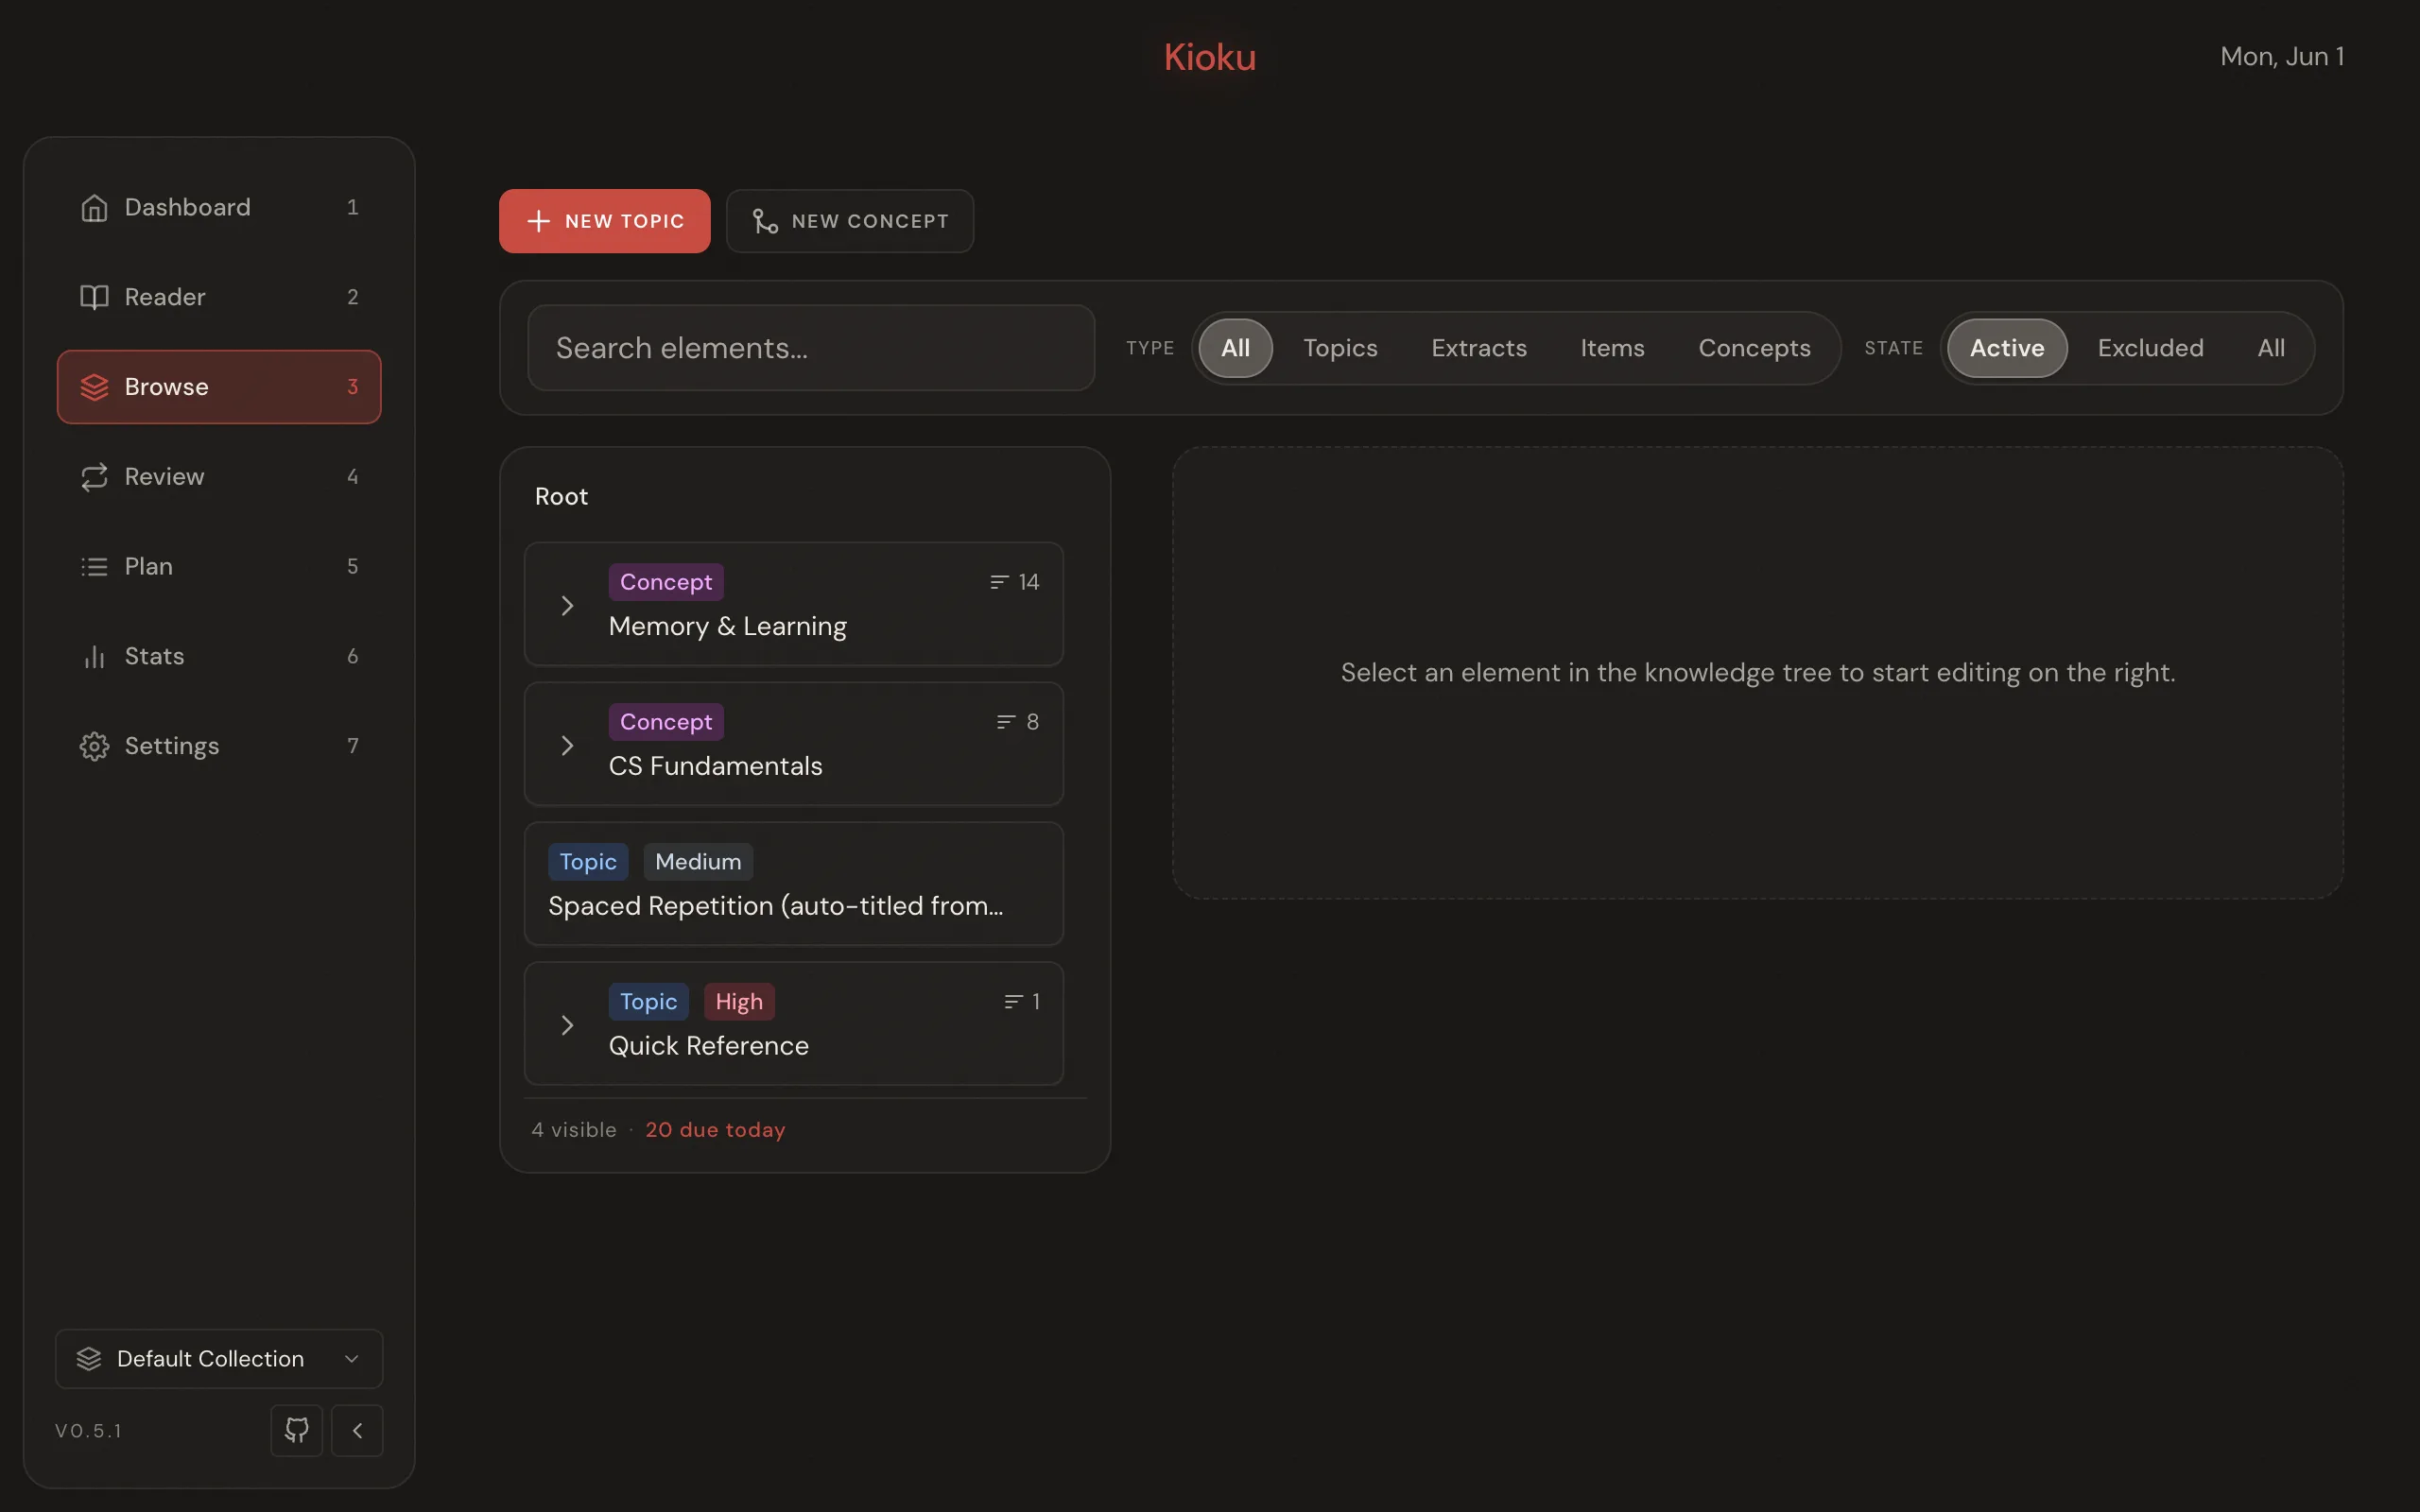The image size is (2420, 1512).
Task: Set type filter to All
Action: point(1235,348)
